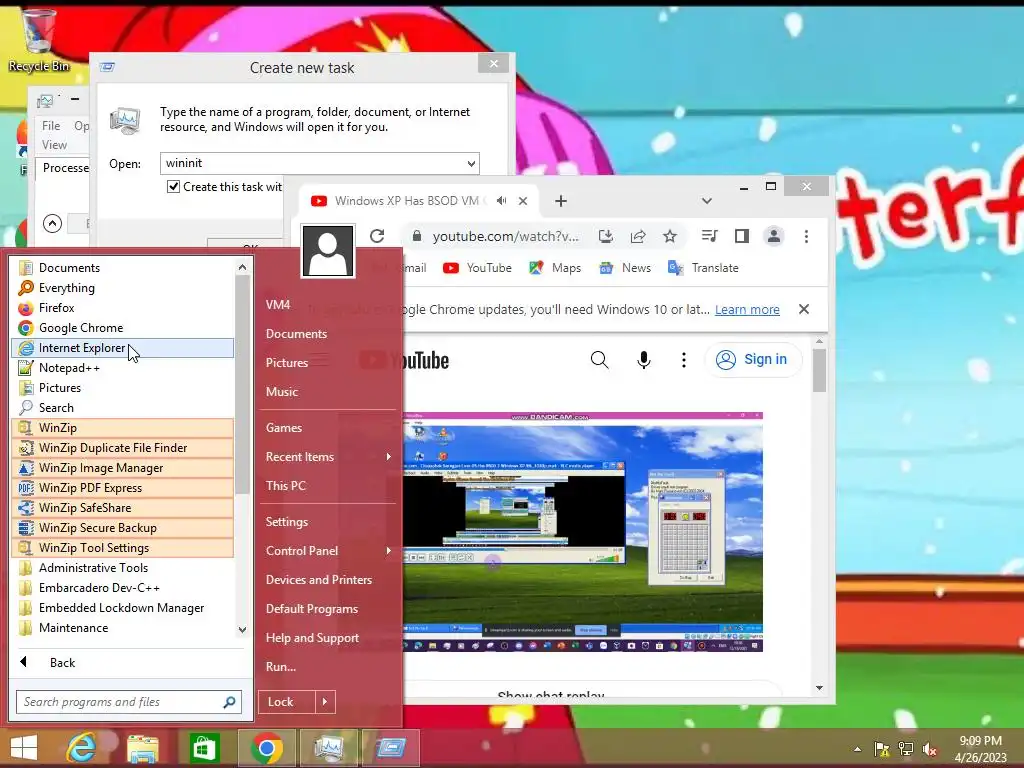Image resolution: width=1024 pixels, height=768 pixels.
Task: Switch to Google Chrome on the taskbar
Action: pyautogui.click(x=266, y=748)
